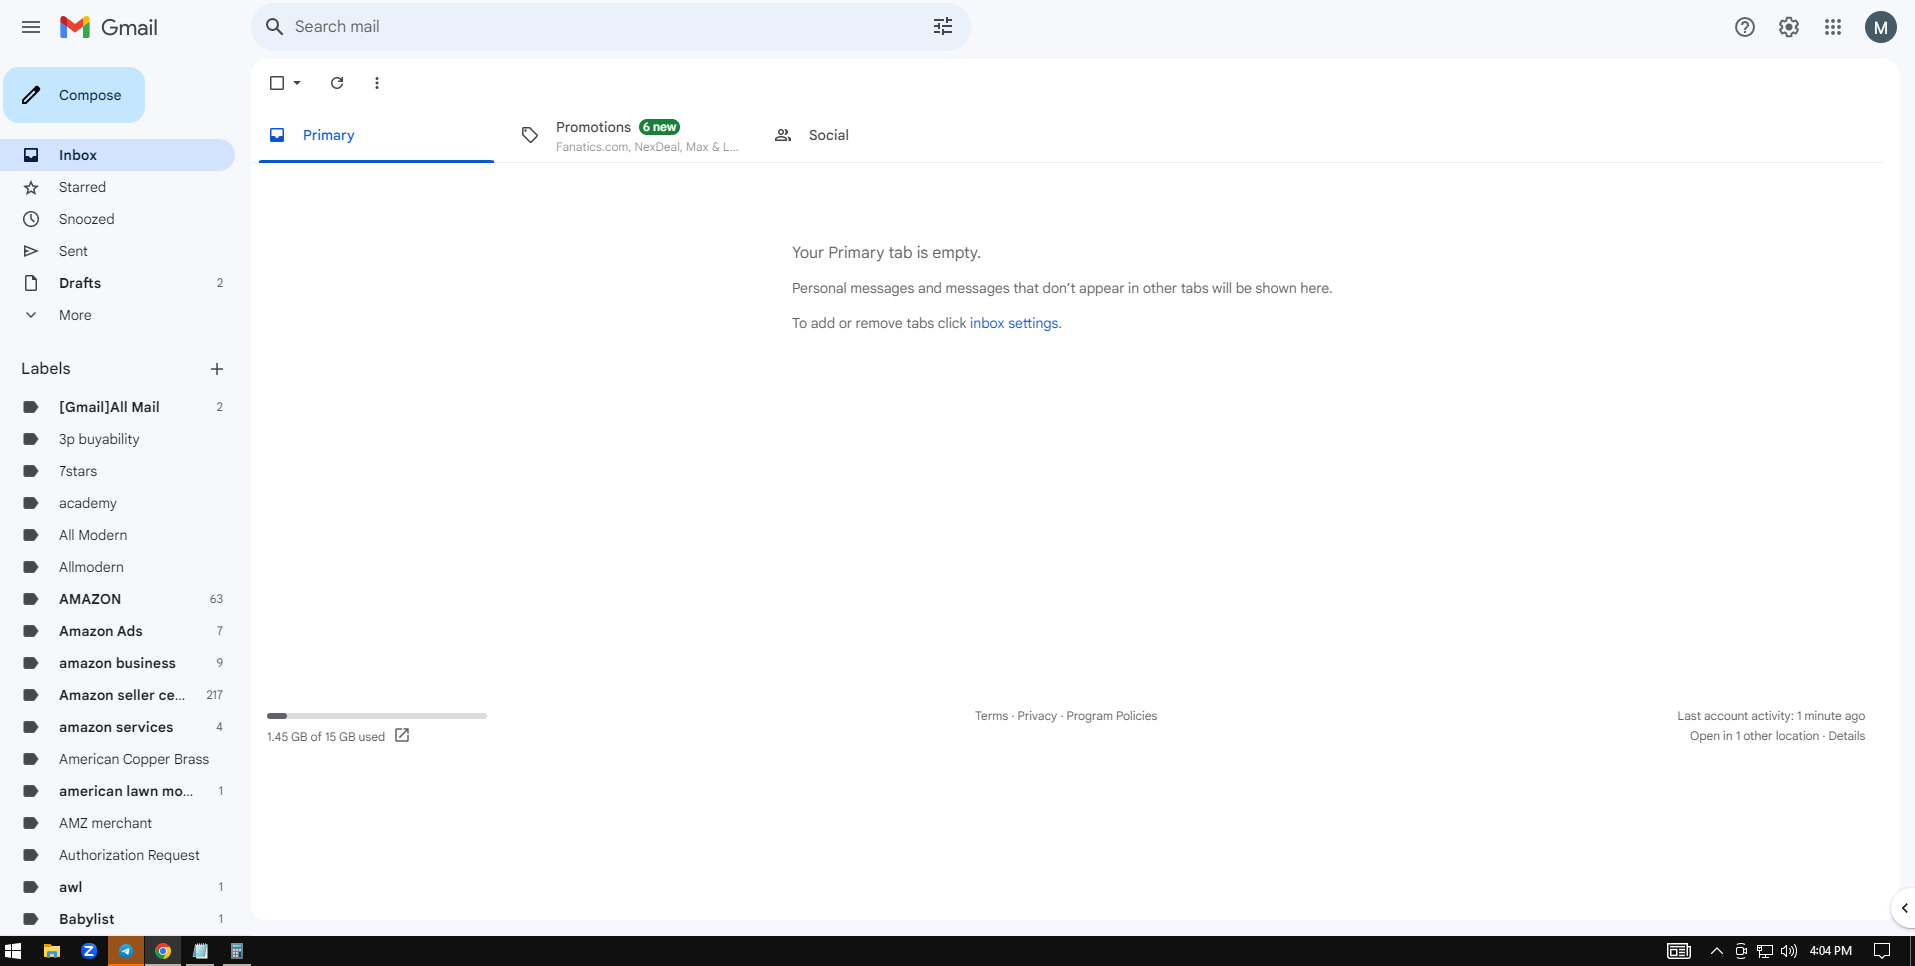The height and width of the screenshot is (966, 1915).
Task: Open Windows Start menu
Action: (x=13, y=951)
